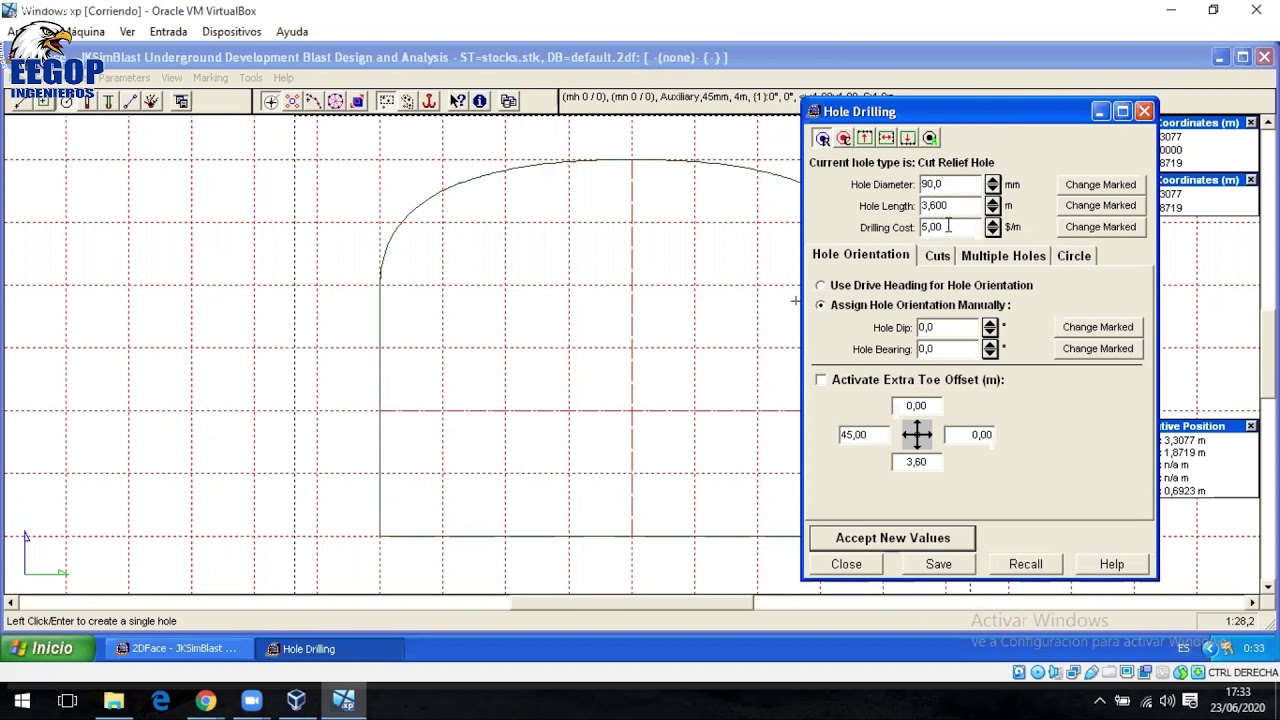
Task: Click the Windows Start button on host taskbar
Action: [x=22, y=701]
